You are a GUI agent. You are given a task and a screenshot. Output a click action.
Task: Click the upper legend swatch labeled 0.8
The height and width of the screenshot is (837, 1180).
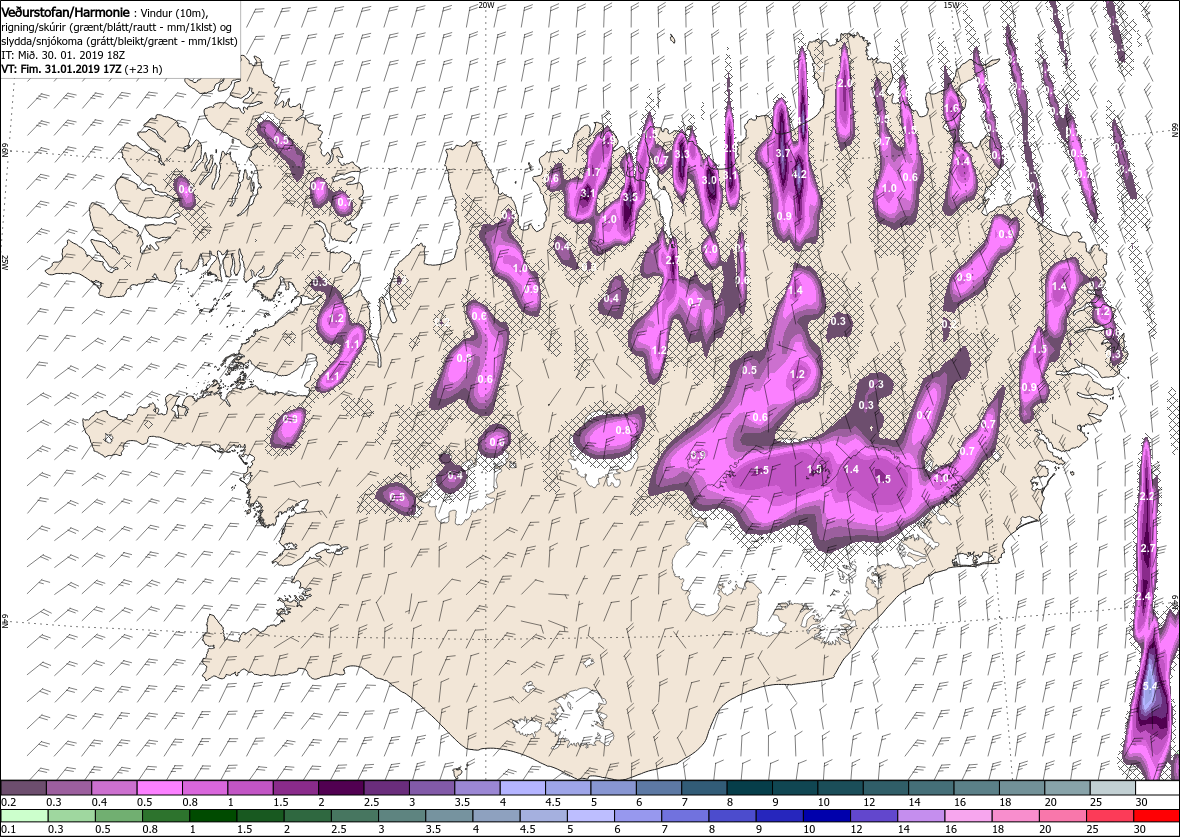click(205, 787)
